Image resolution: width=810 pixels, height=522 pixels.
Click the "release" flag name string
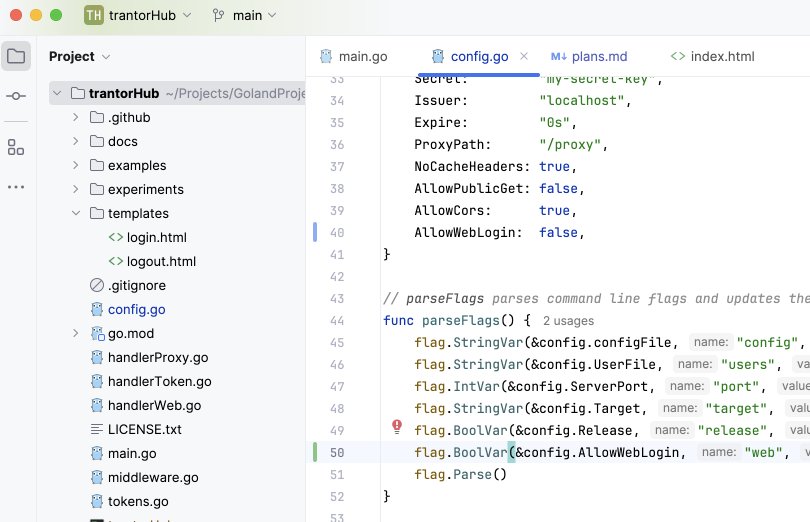tap(732, 431)
